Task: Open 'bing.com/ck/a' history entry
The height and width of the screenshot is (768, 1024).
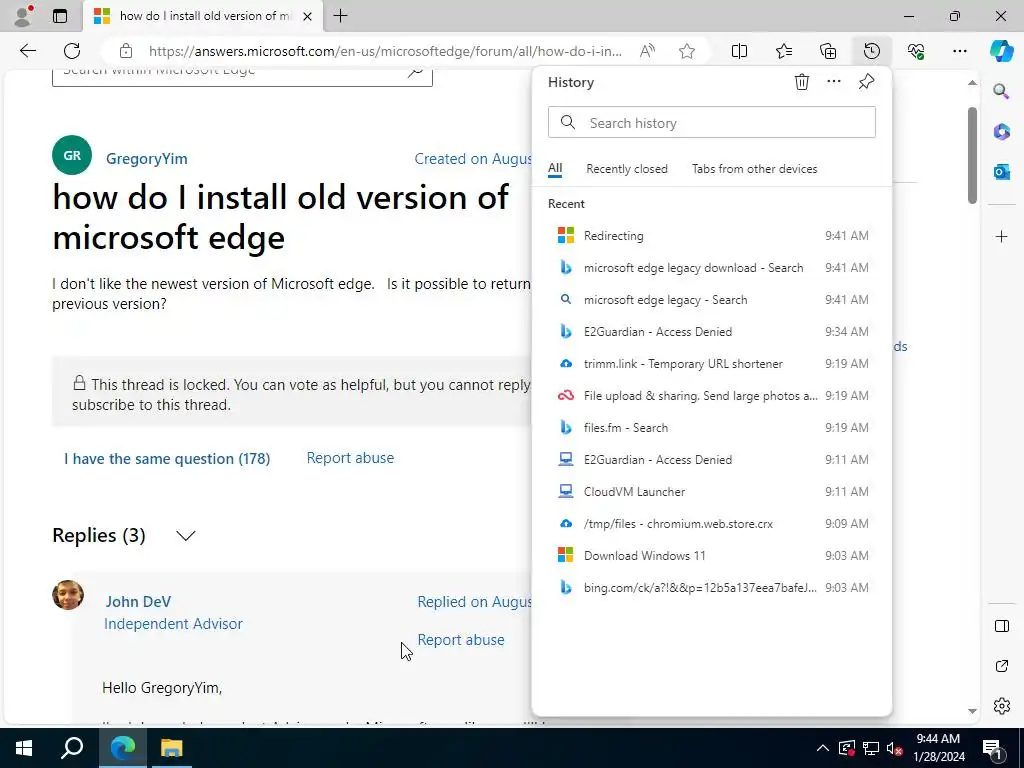Action: (712, 588)
